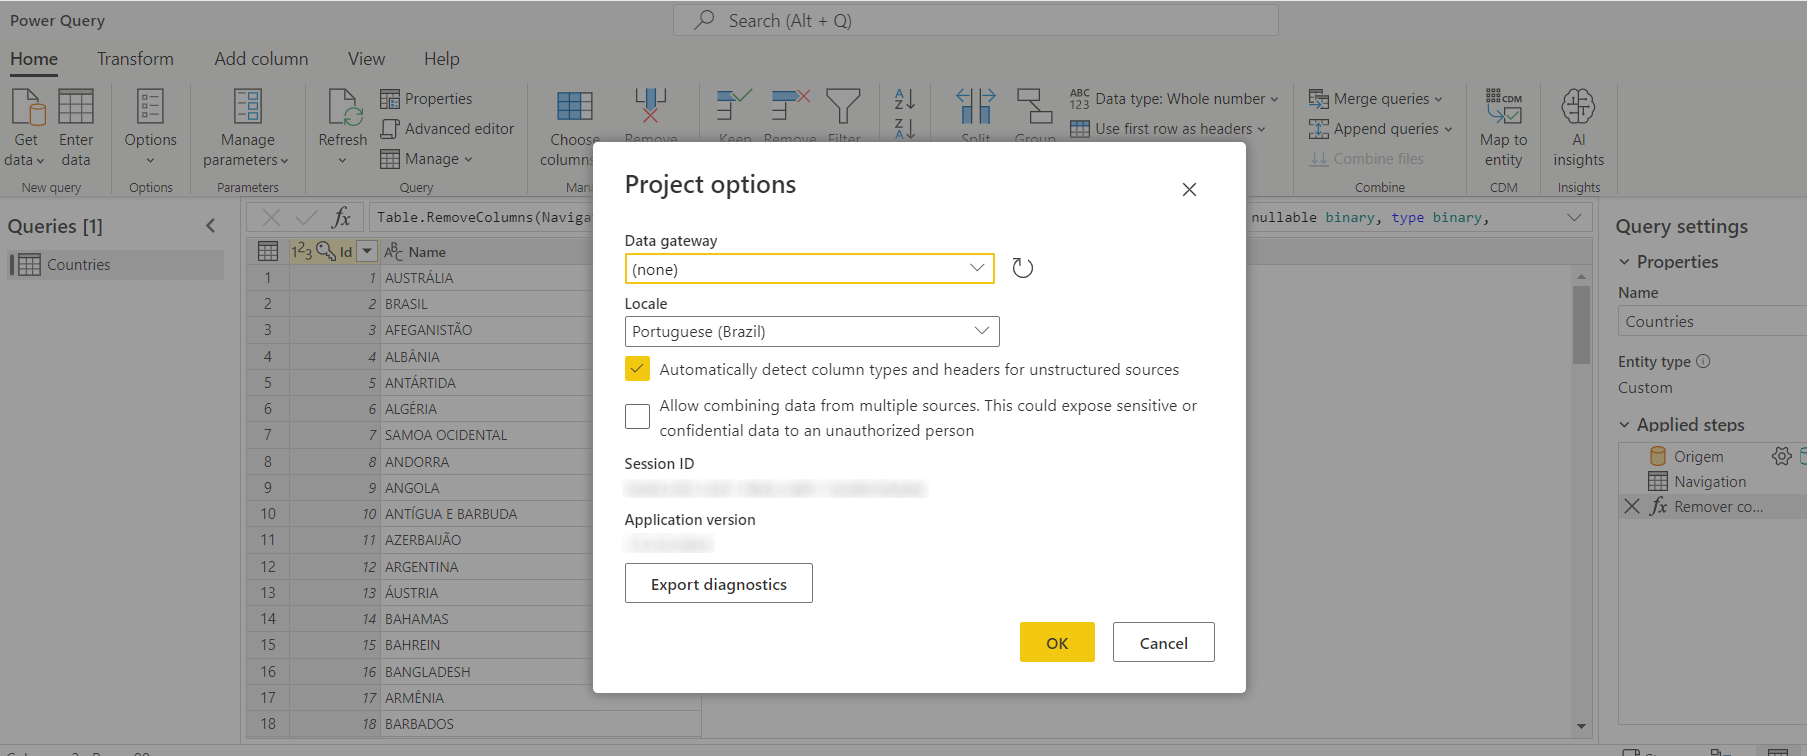
Task: Open the Options ribbon button
Action: click(x=150, y=128)
